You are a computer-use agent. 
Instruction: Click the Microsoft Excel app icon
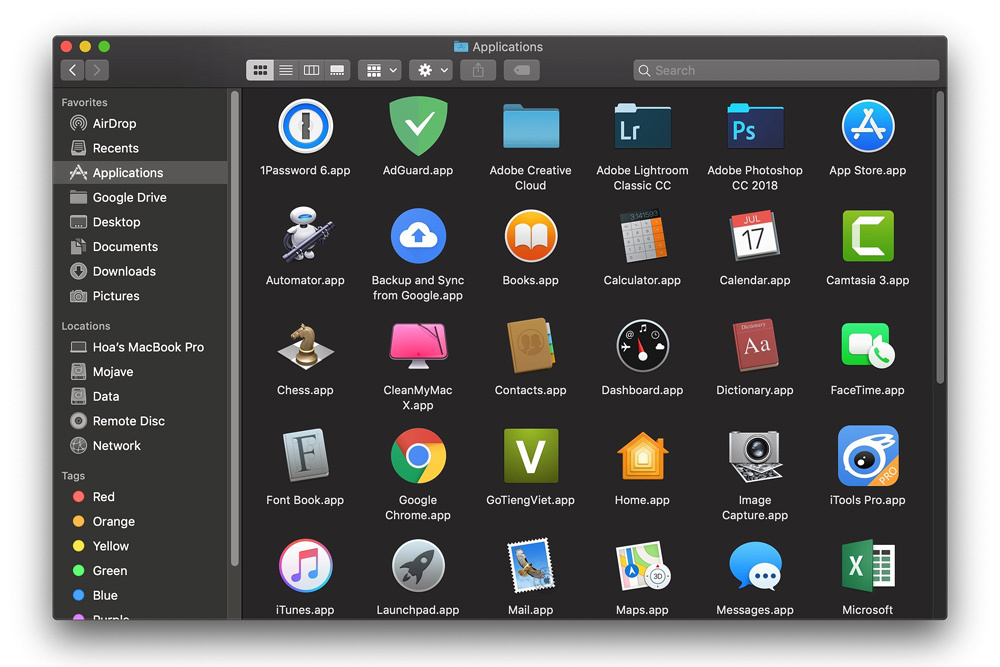(868, 566)
